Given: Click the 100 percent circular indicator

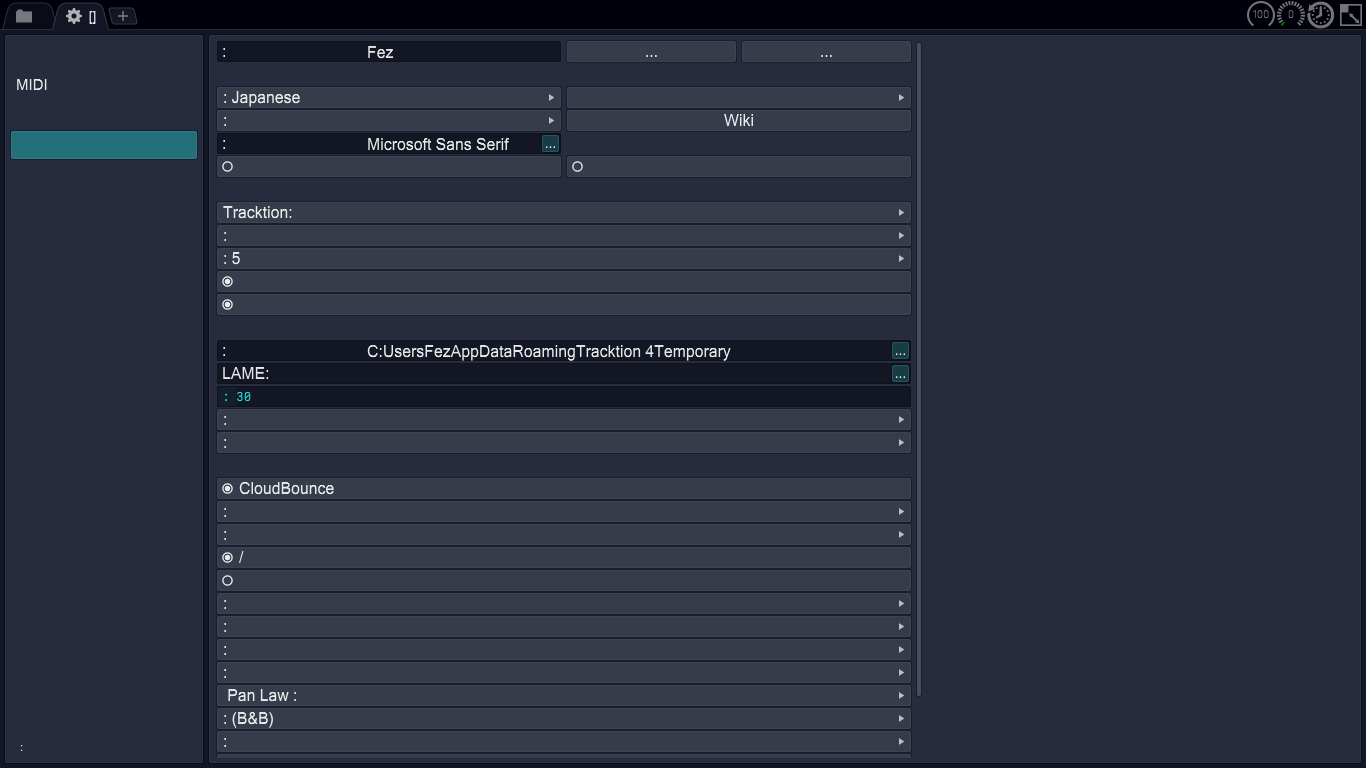Looking at the screenshot, I should click(1260, 14).
